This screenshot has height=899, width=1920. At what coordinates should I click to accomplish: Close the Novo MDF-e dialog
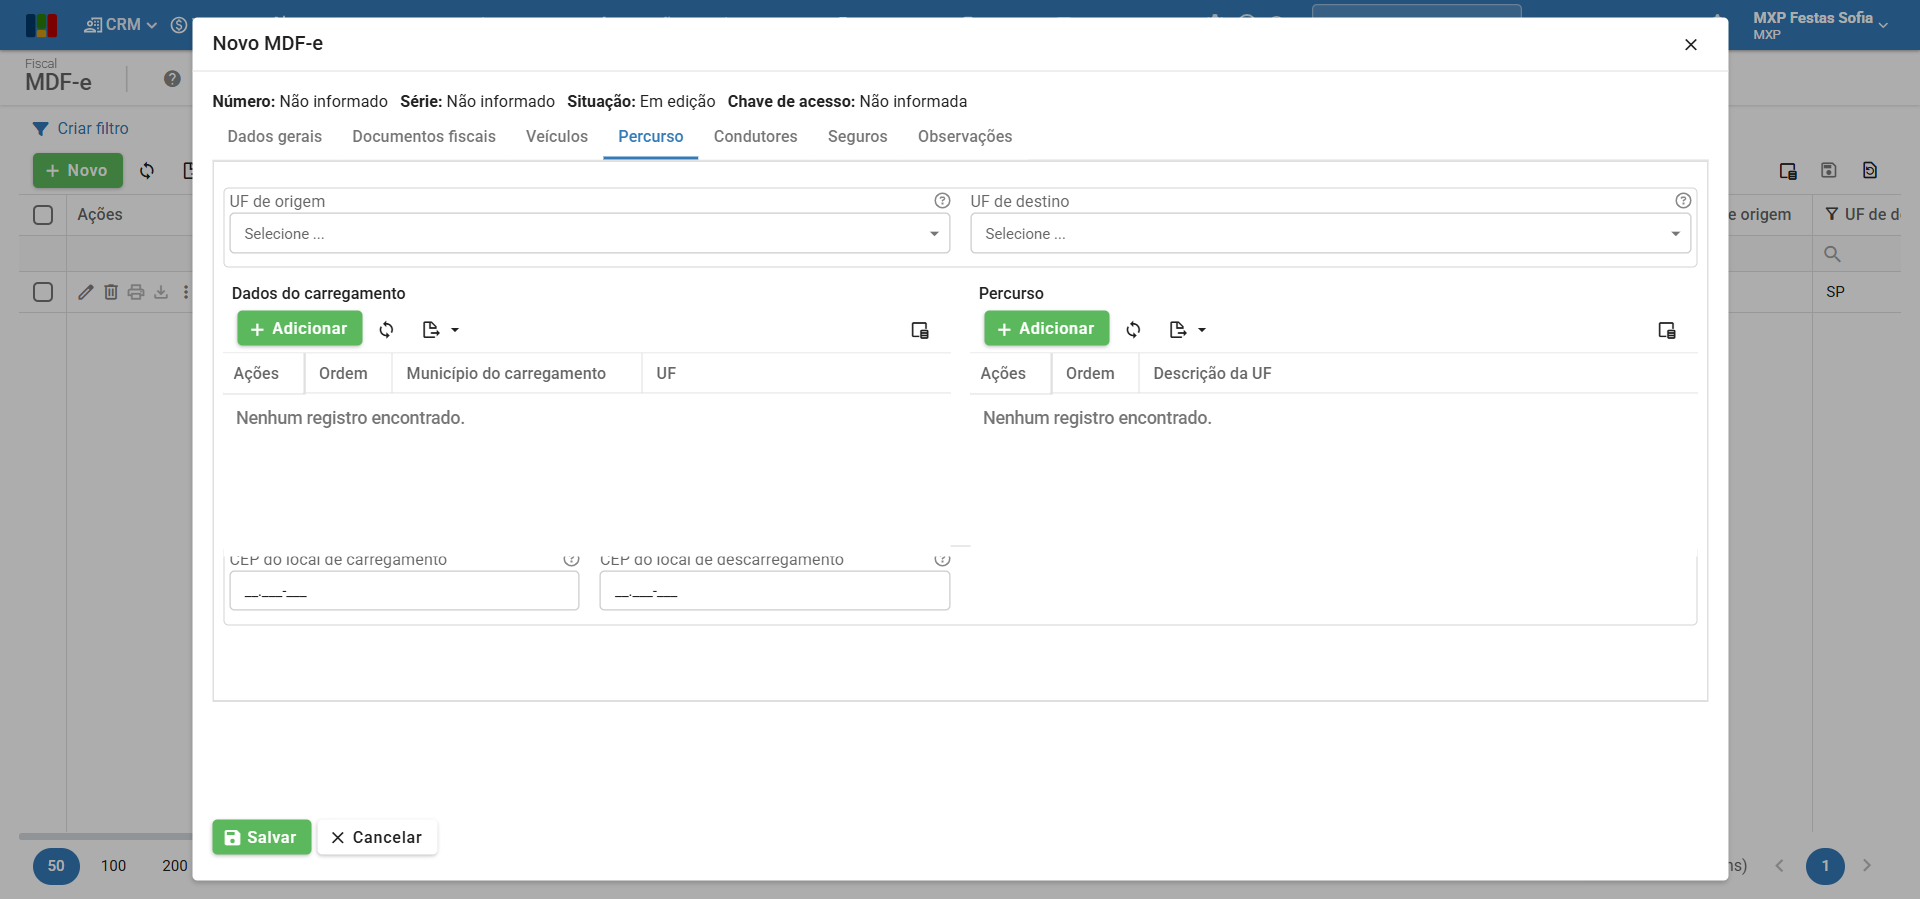click(x=1691, y=45)
